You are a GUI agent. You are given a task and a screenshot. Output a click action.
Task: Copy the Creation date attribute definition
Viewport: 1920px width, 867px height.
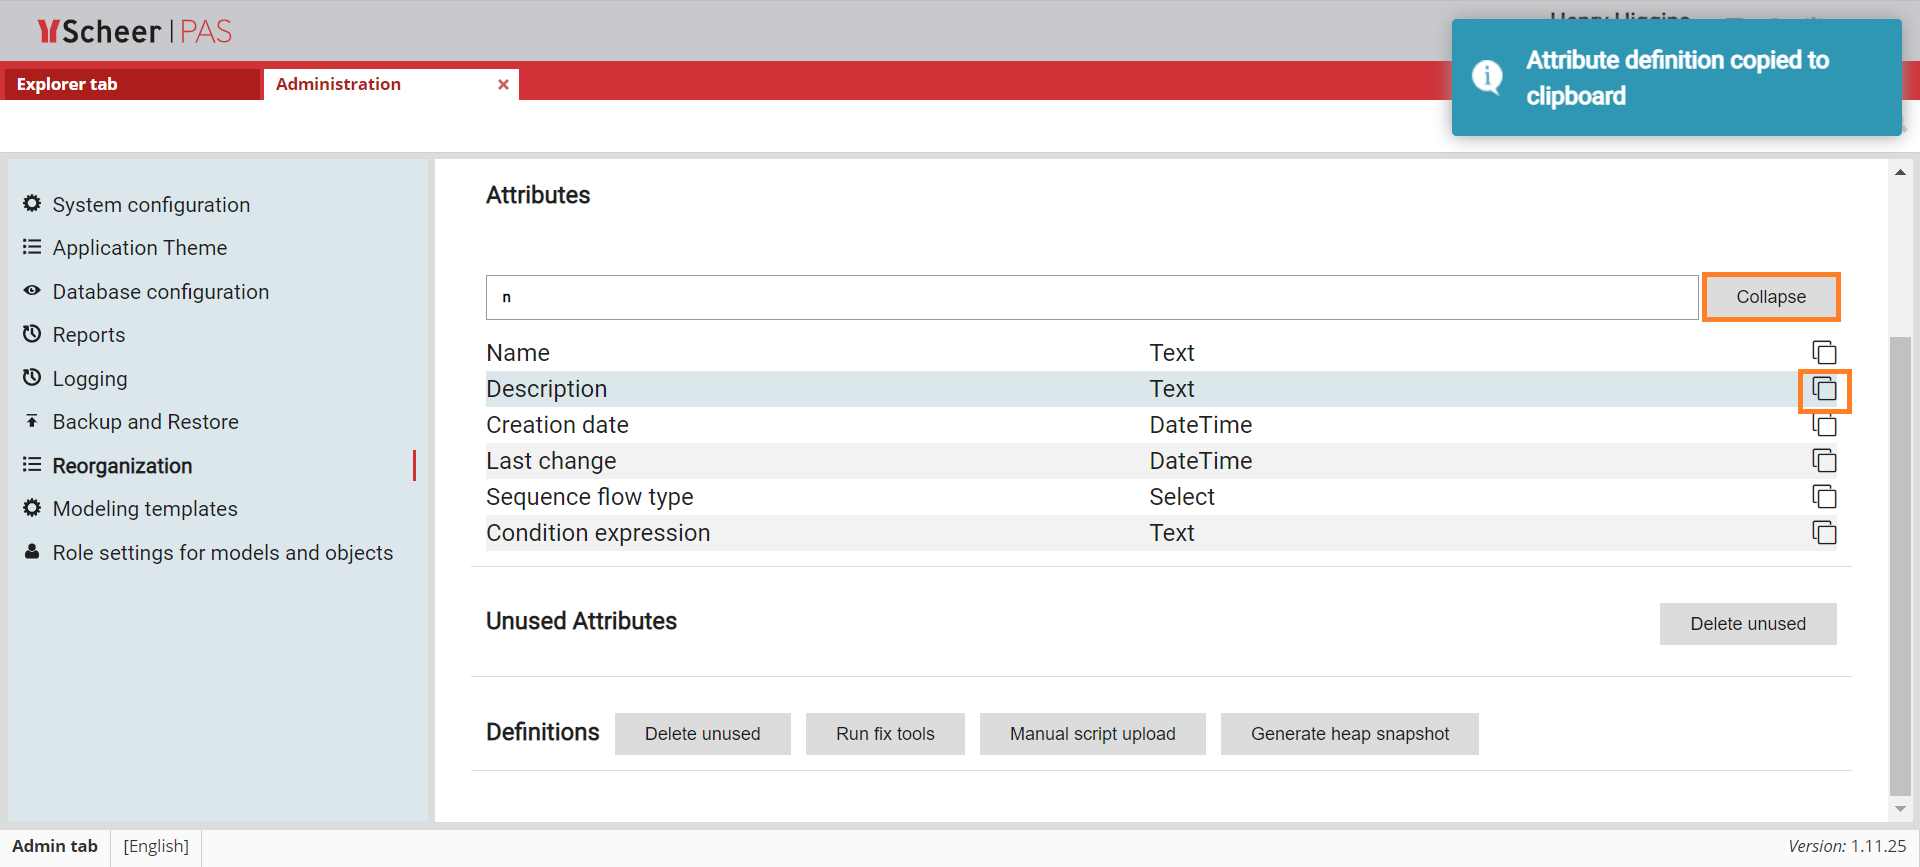pos(1824,426)
